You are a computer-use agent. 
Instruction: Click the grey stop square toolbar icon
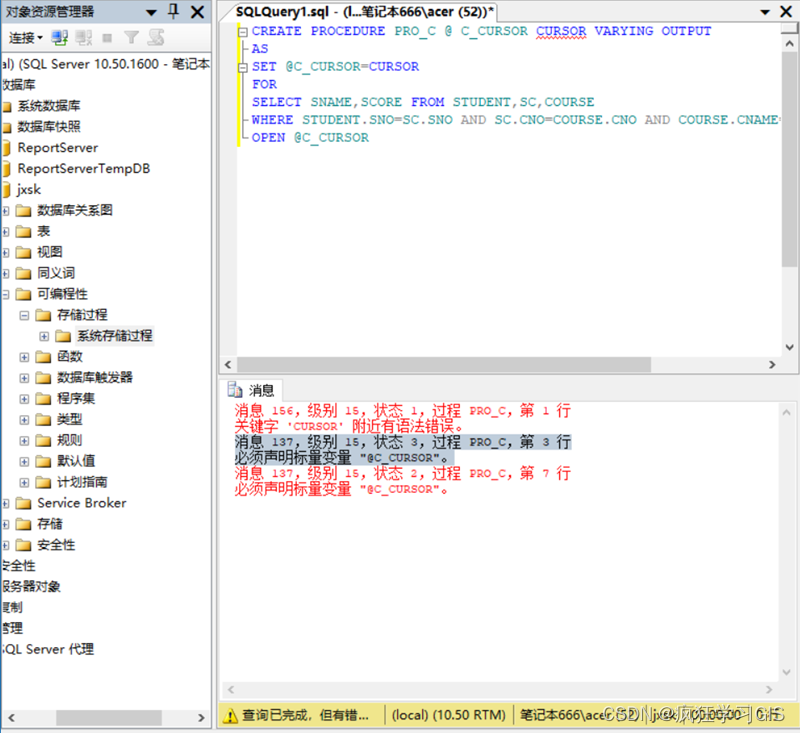pyautogui.click(x=107, y=38)
